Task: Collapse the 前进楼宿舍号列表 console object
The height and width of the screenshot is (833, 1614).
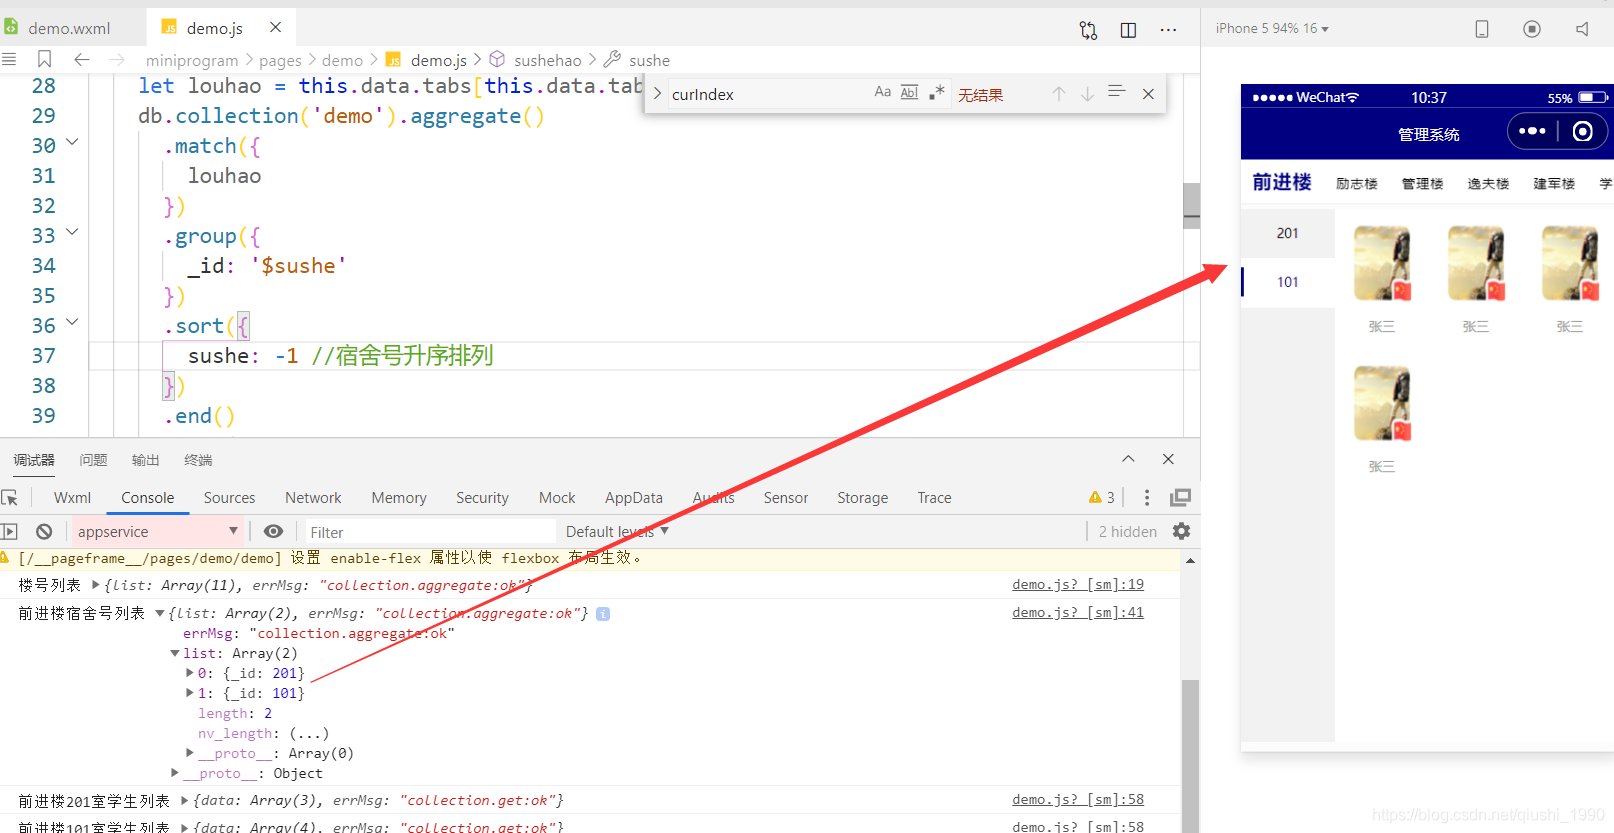Action: 159,613
